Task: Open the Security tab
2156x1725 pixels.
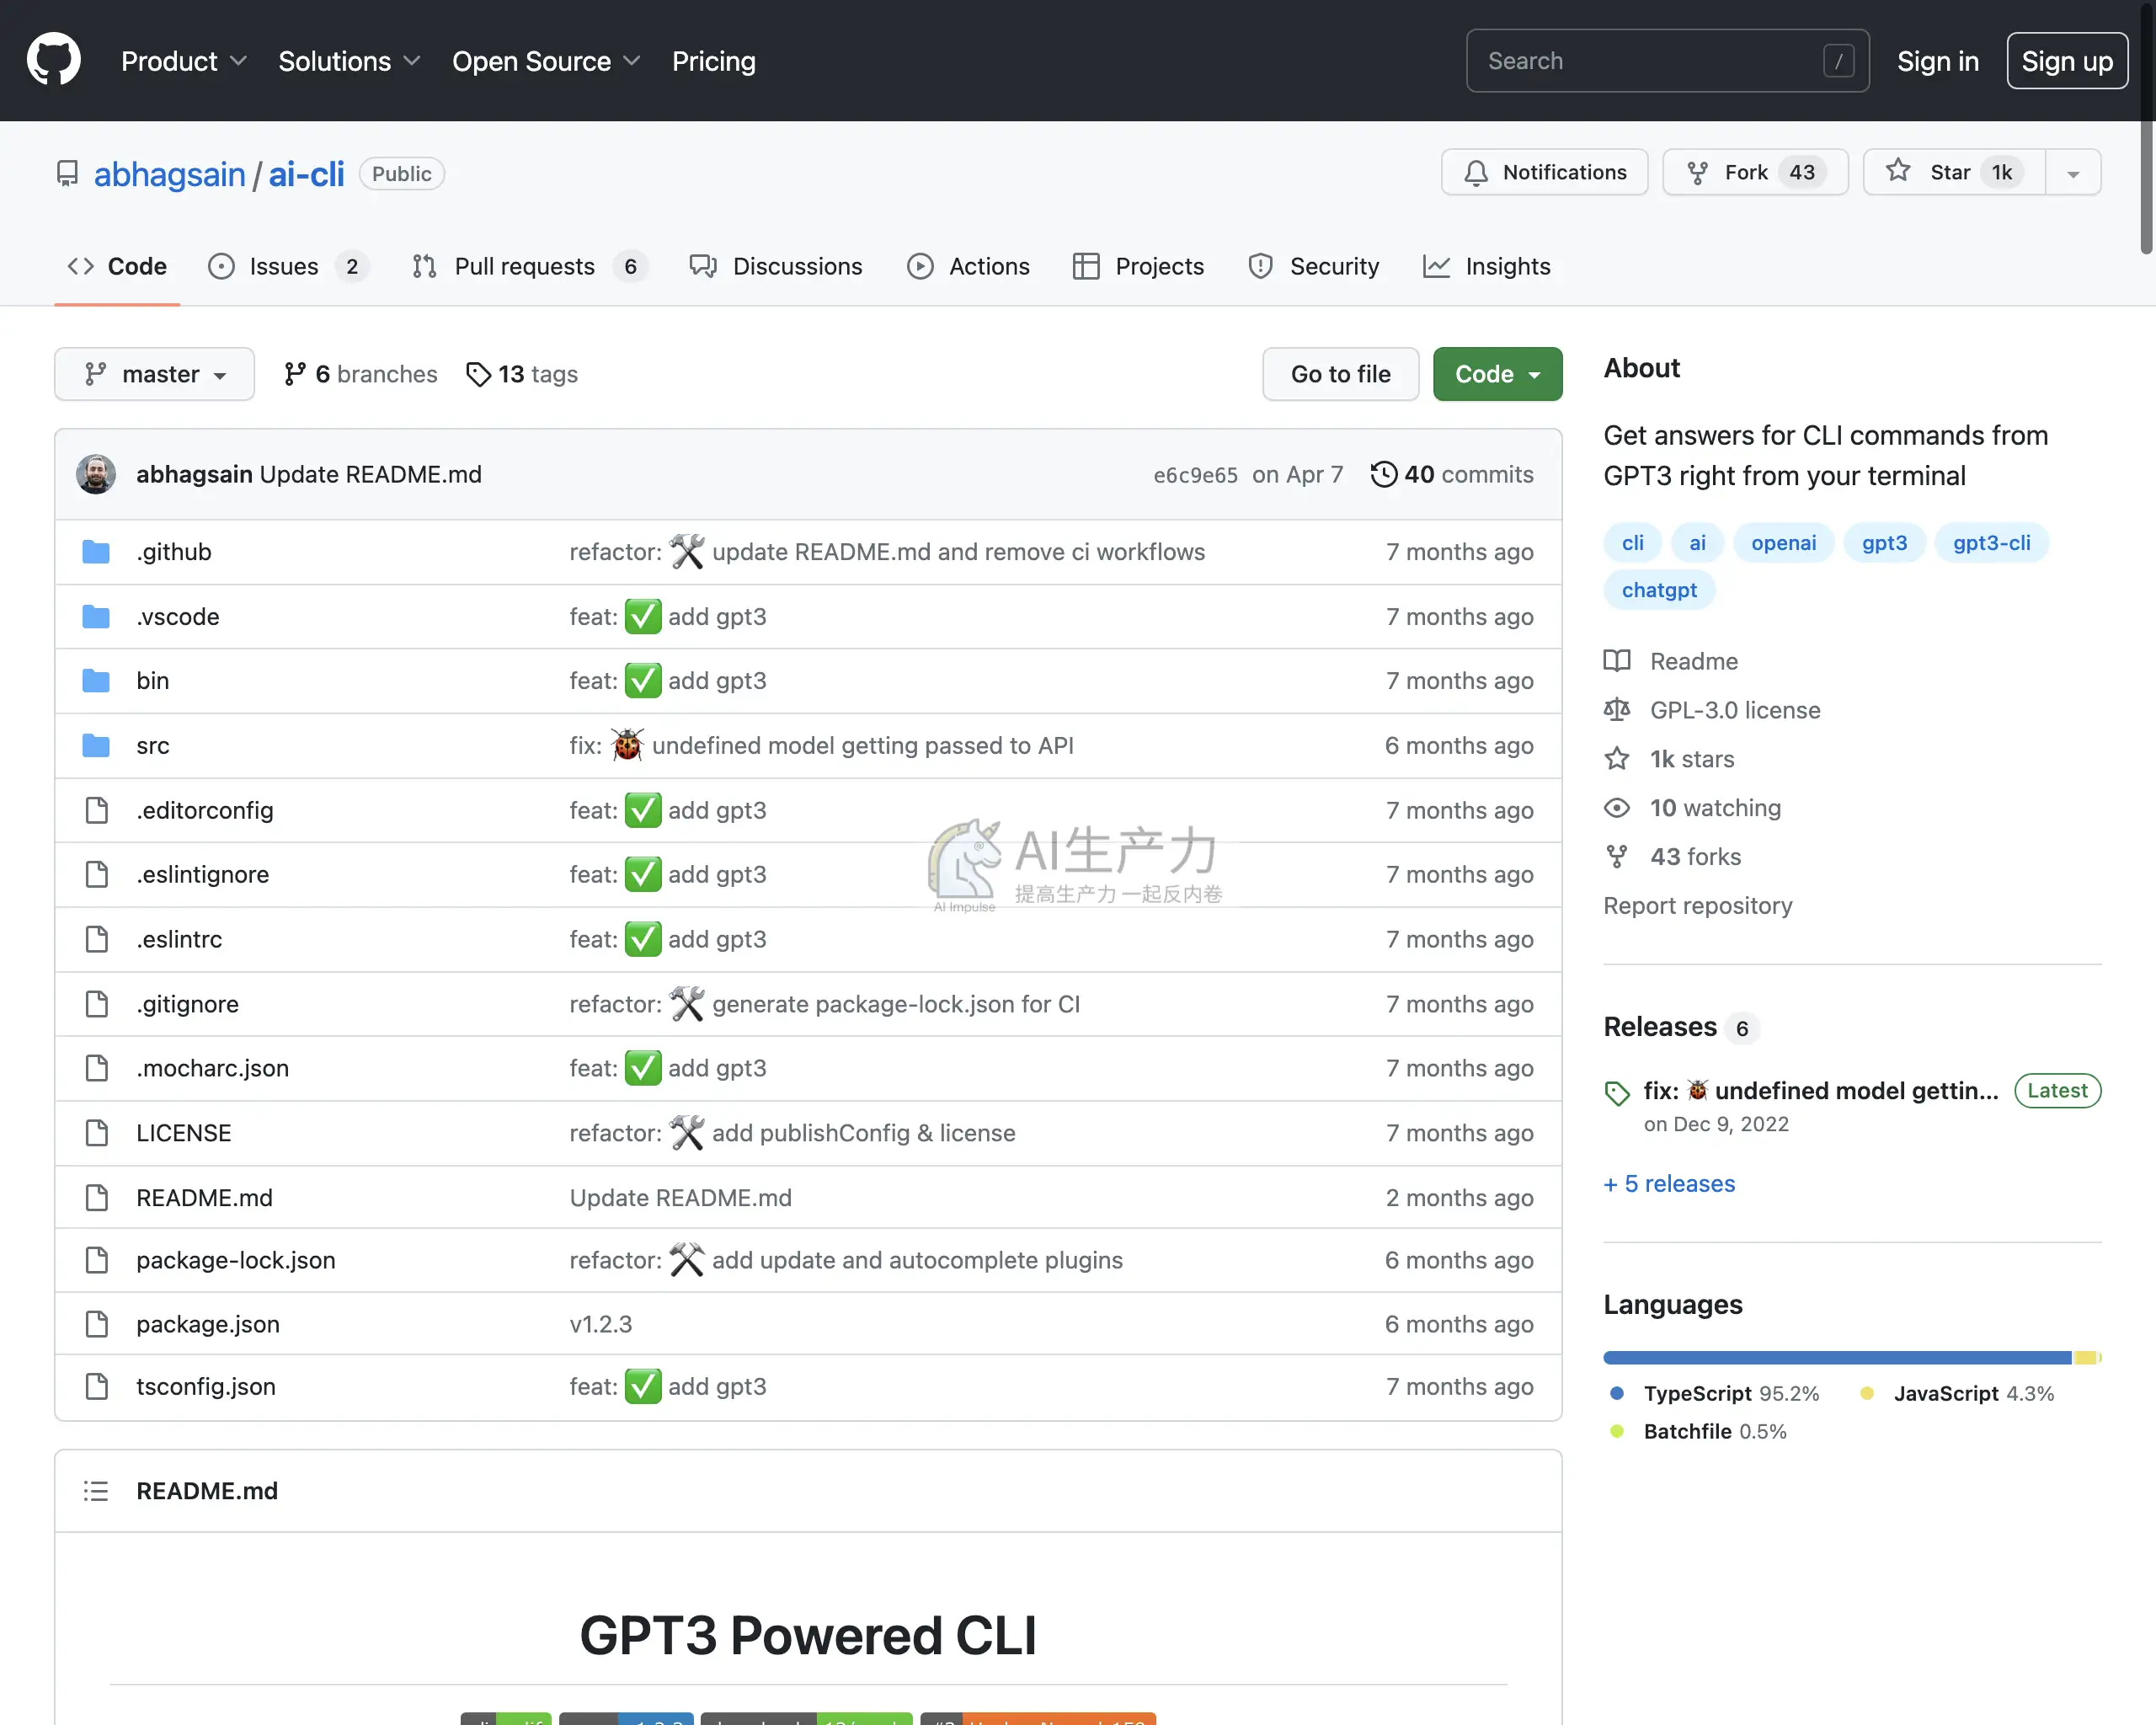Action: coord(1314,267)
